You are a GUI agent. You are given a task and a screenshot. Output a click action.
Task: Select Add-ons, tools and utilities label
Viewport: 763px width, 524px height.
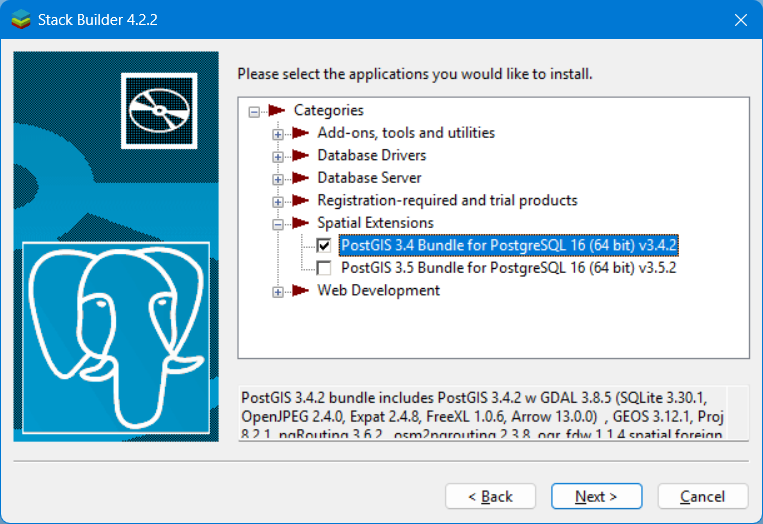(406, 132)
